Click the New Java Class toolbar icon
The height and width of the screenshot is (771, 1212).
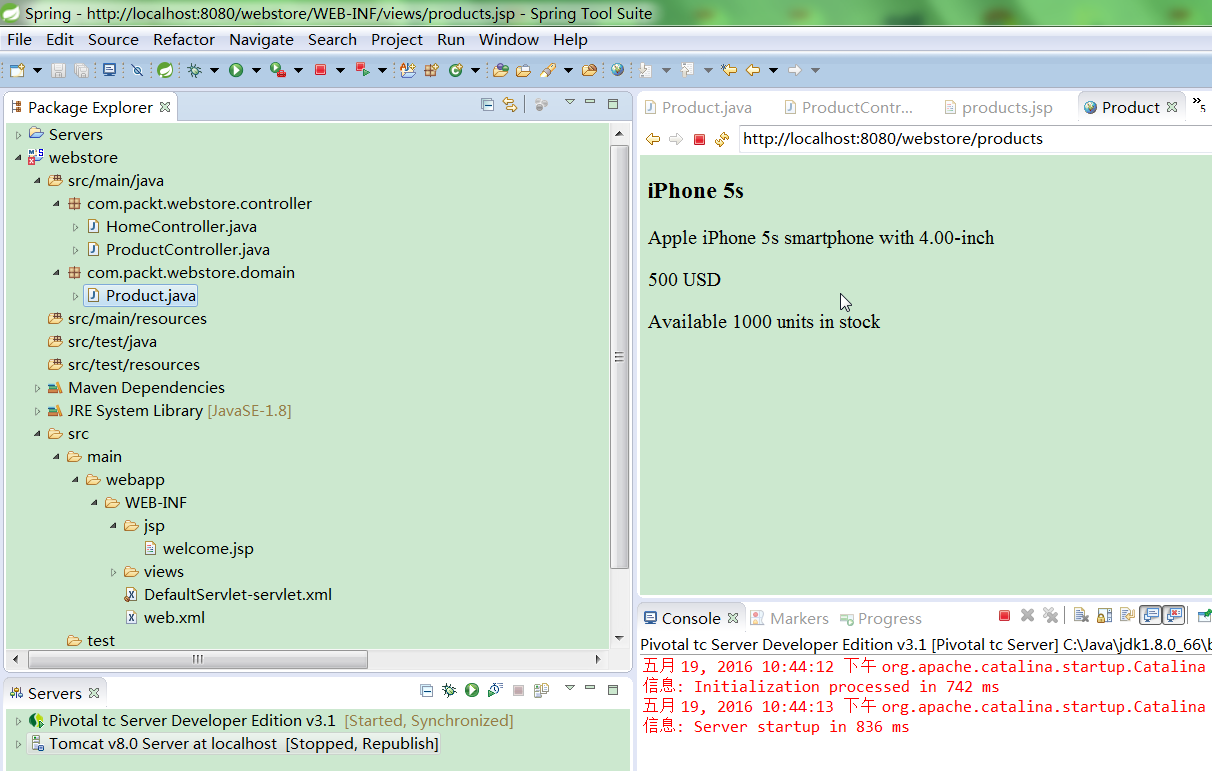454,70
